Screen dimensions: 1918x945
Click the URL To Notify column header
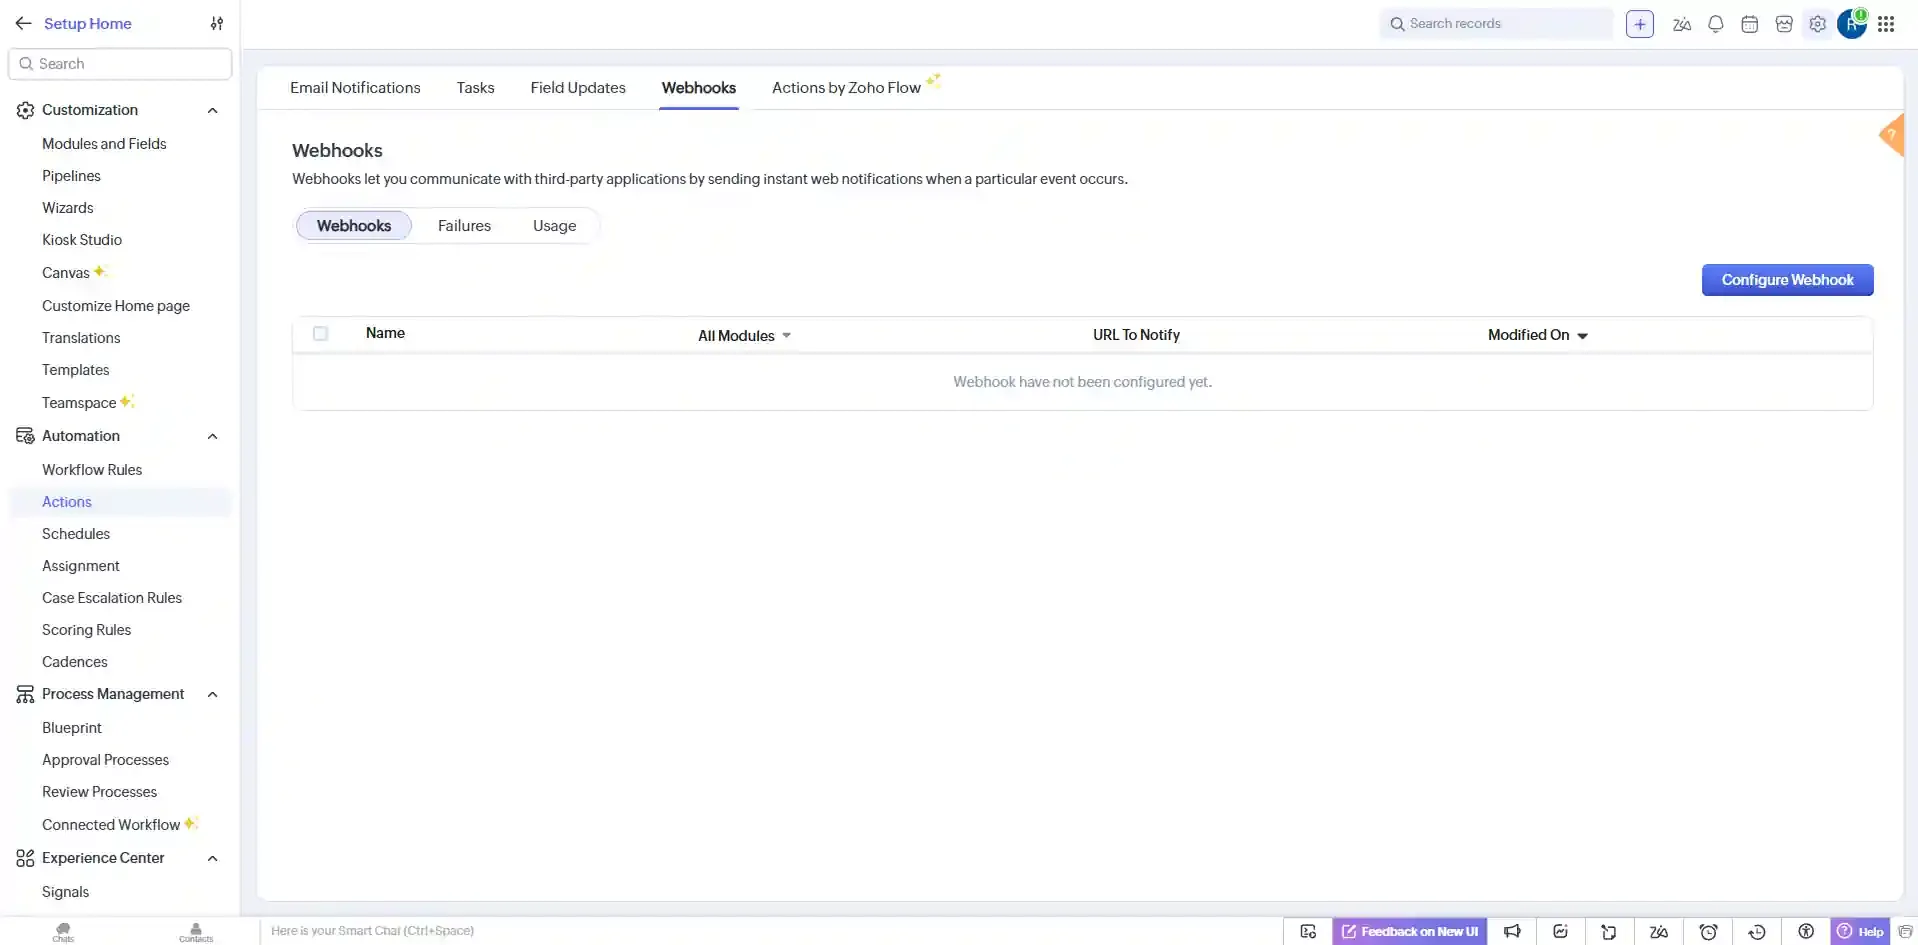pyautogui.click(x=1136, y=335)
